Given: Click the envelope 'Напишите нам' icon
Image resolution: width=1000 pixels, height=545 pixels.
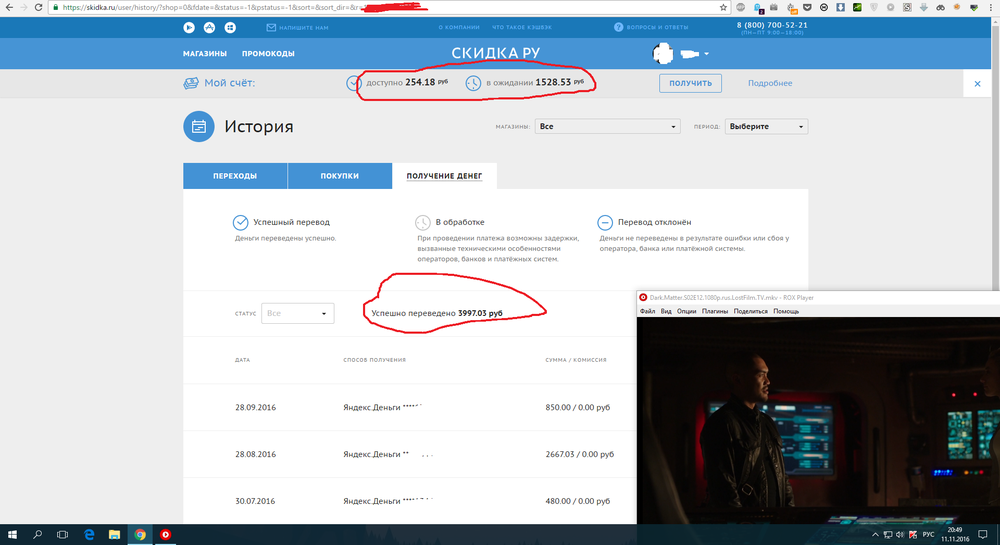Looking at the screenshot, I should (x=271, y=27).
